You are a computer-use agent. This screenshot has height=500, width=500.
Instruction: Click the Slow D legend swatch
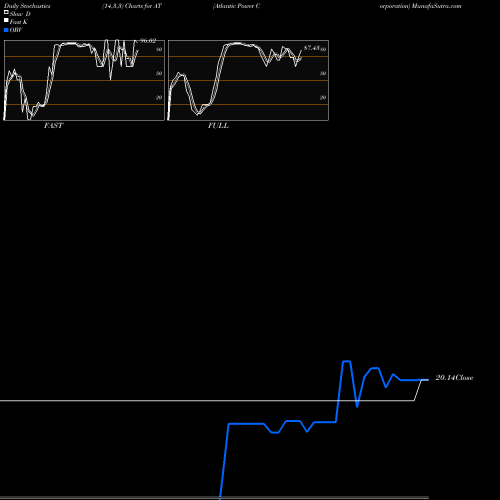pyautogui.click(x=6, y=13)
